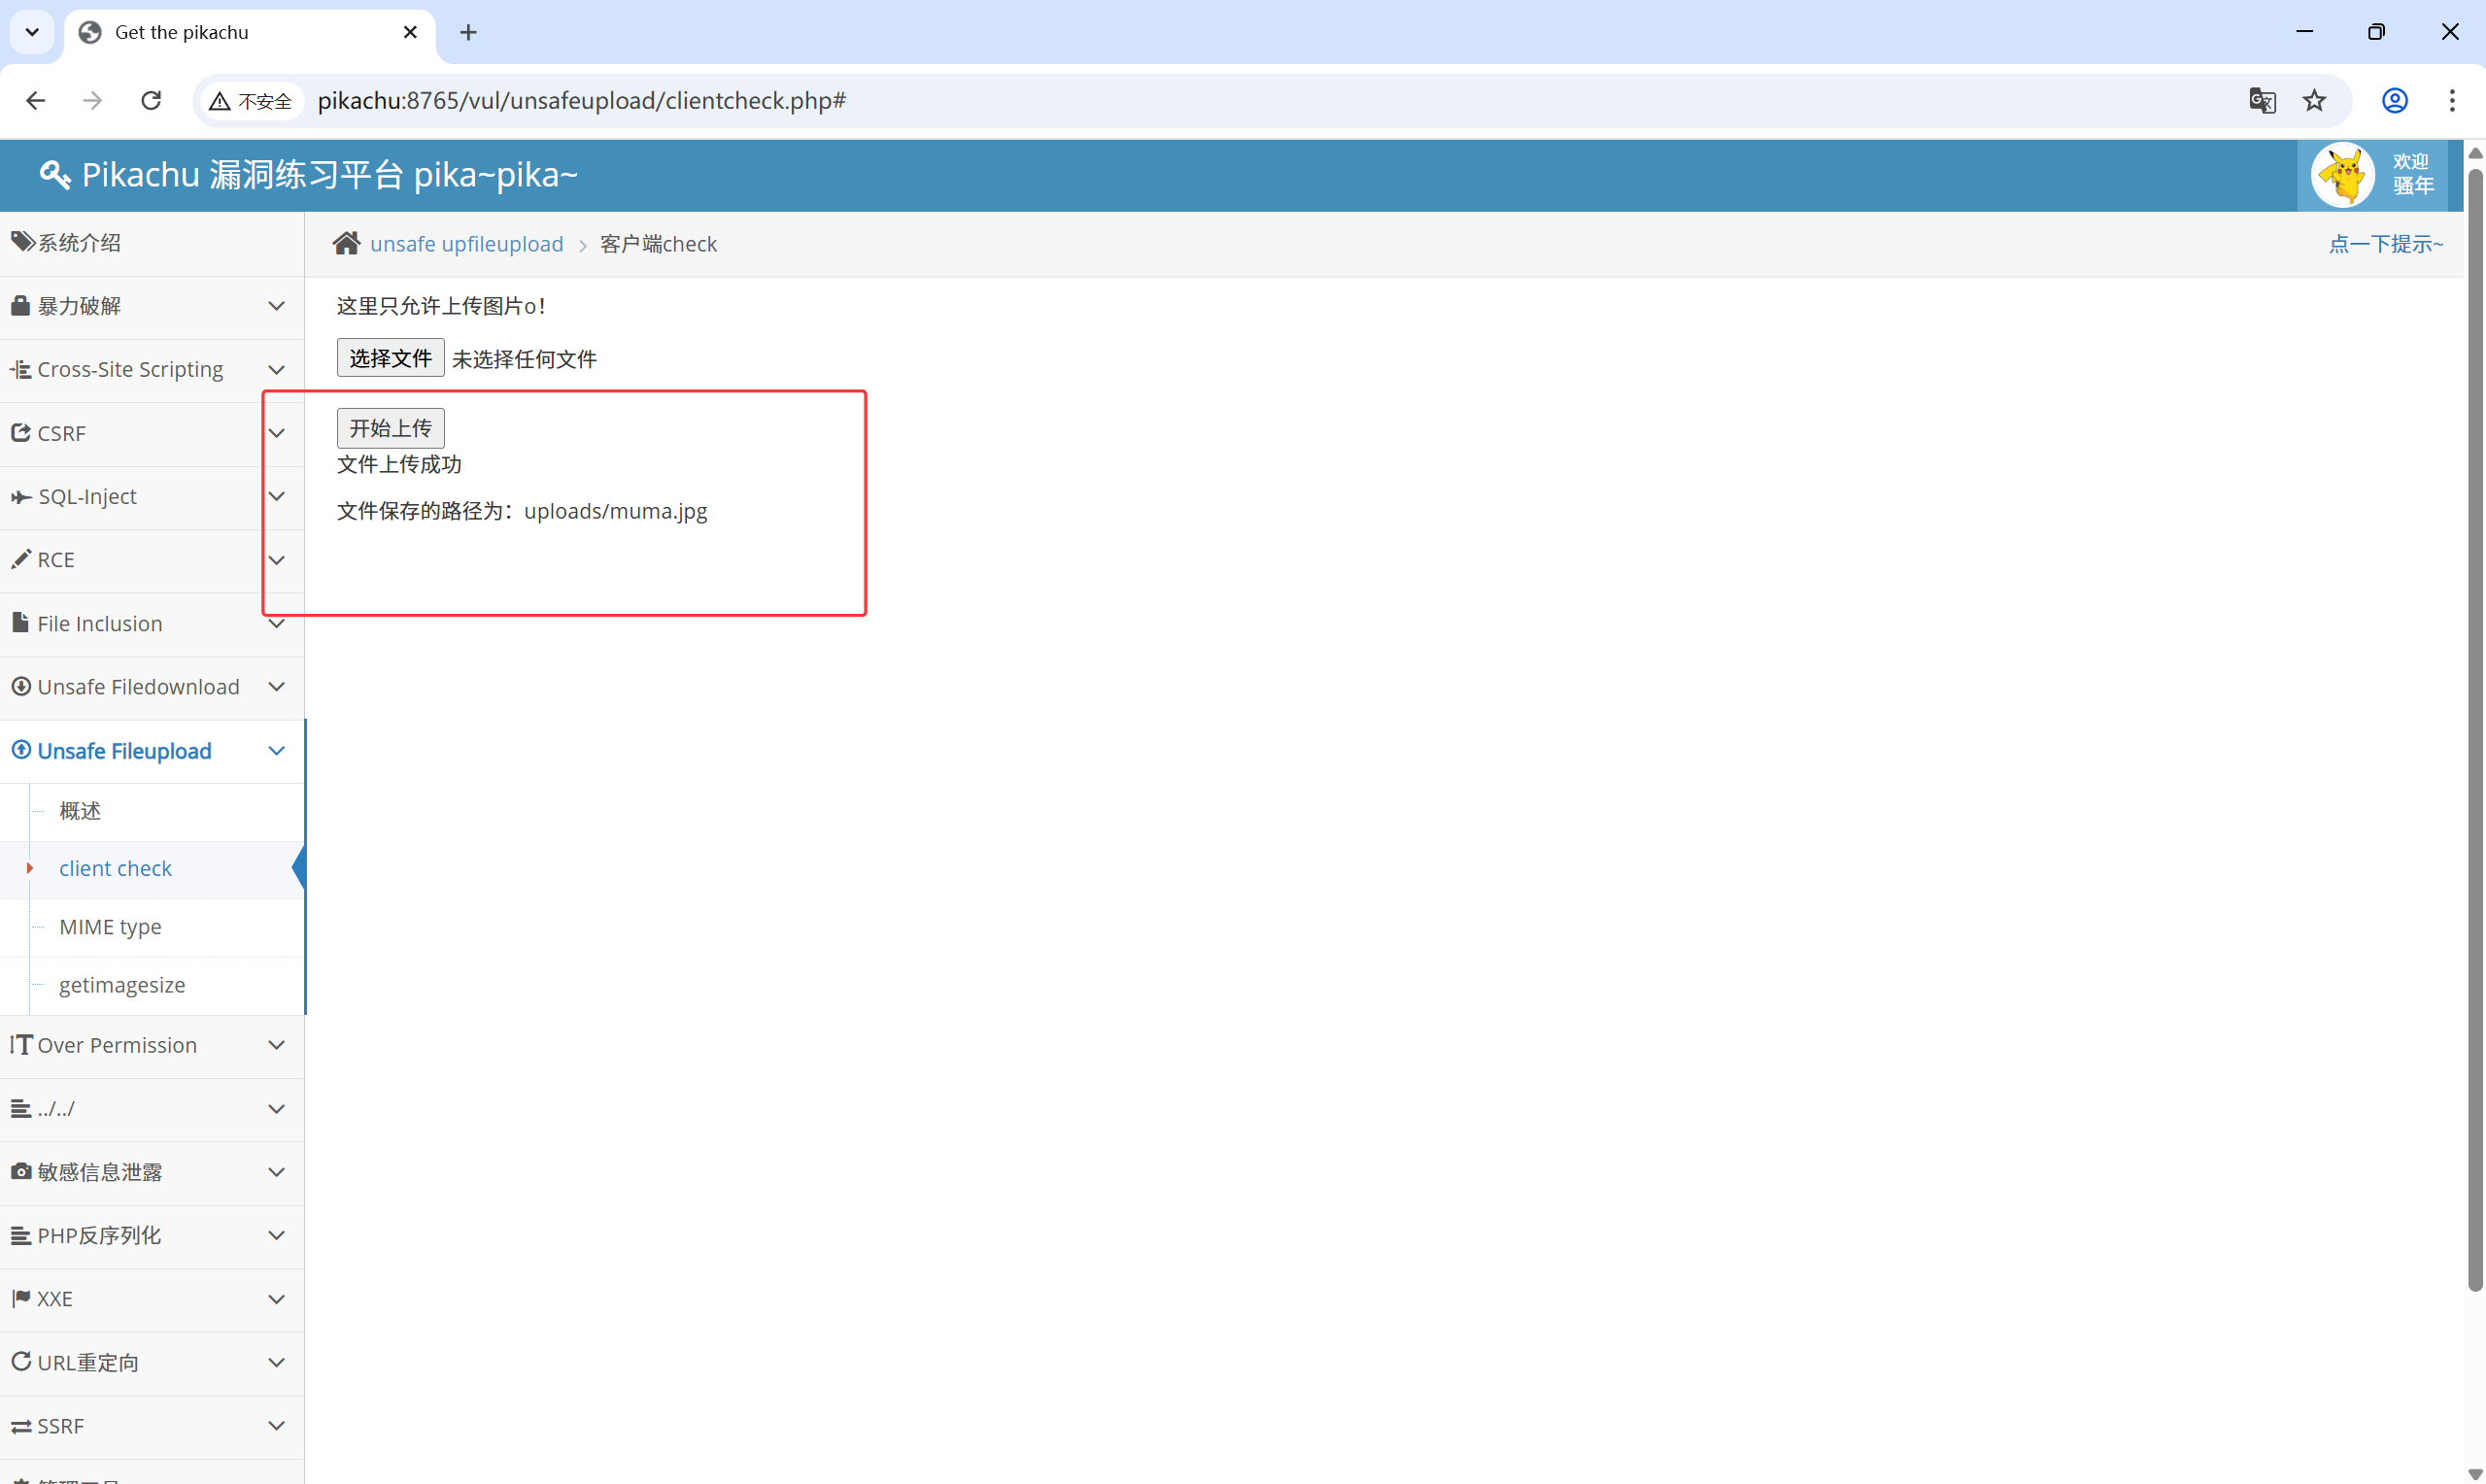Click the key logo in header
Image resolution: width=2486 pixels, height=1484 pixels.
(x=55, y=175)
